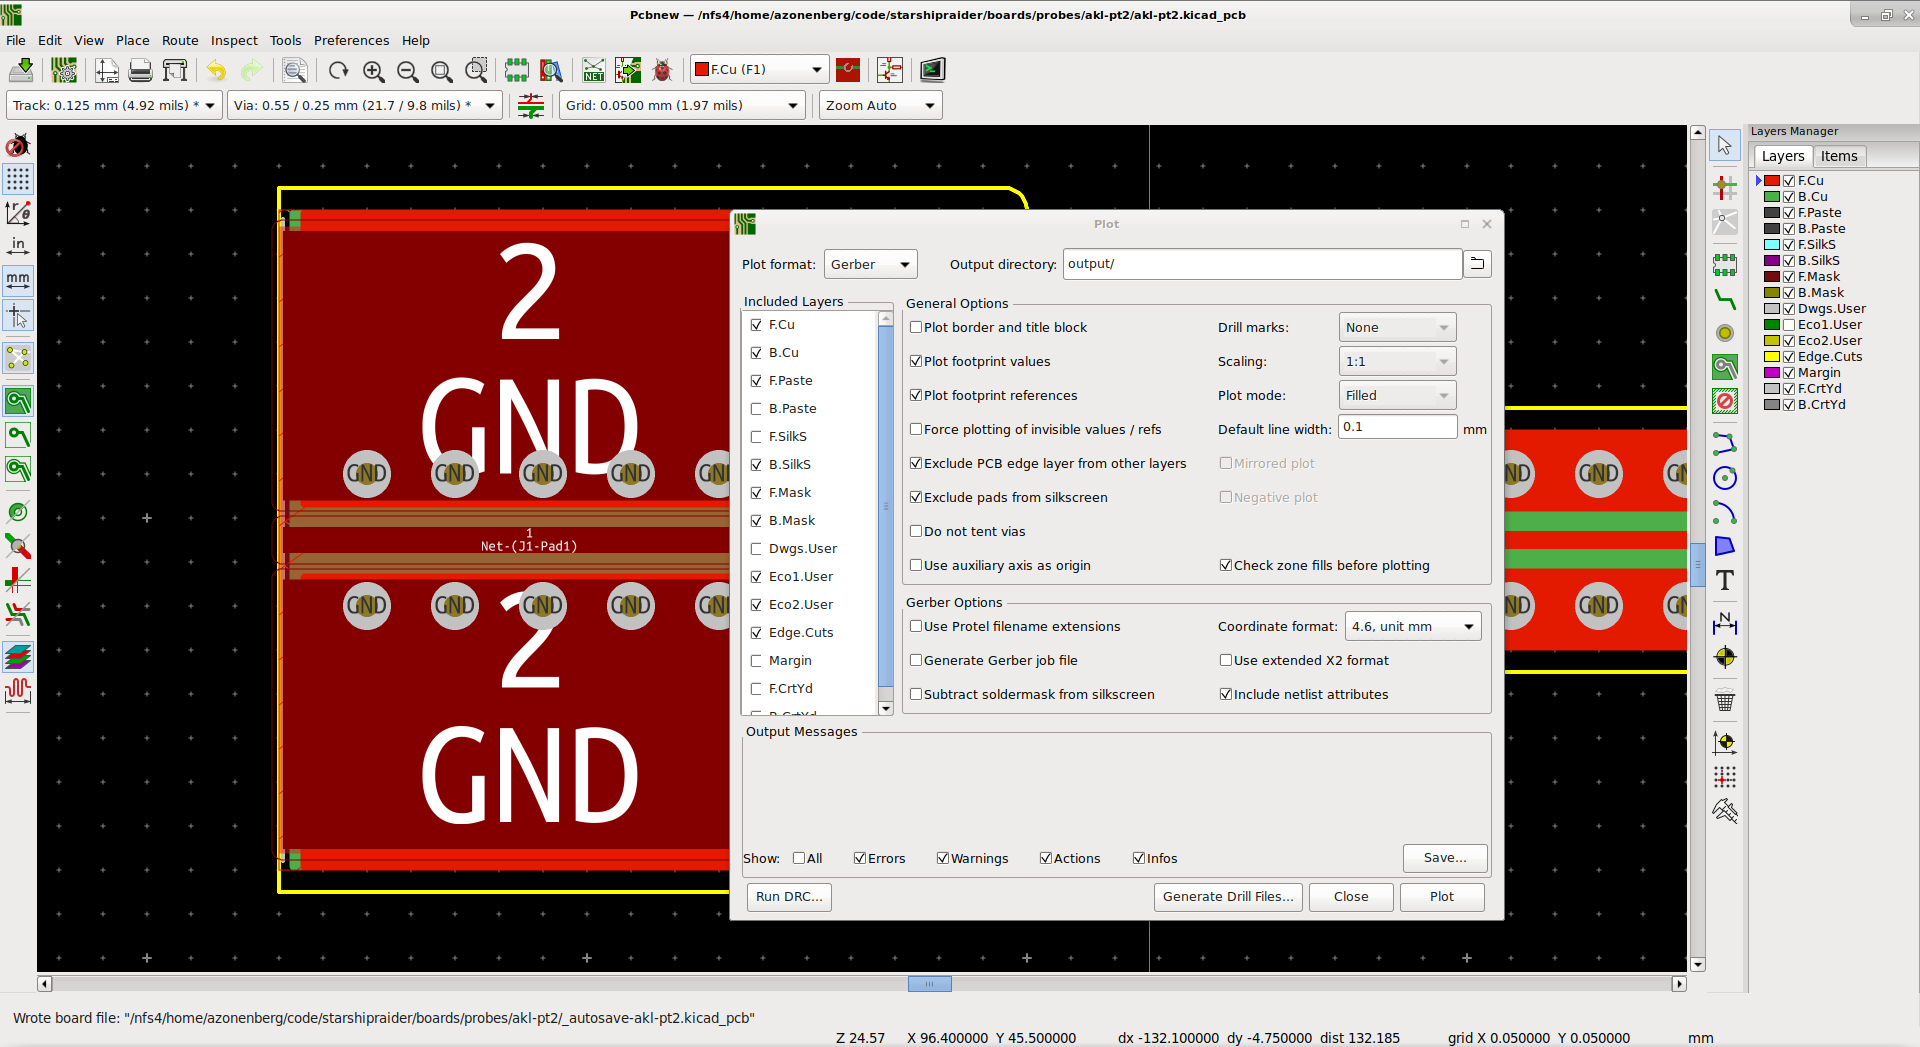This screenshot has width=1920, height=1047.
Task: Change the Coordinate format dropdown
Action: [1412, 626]
